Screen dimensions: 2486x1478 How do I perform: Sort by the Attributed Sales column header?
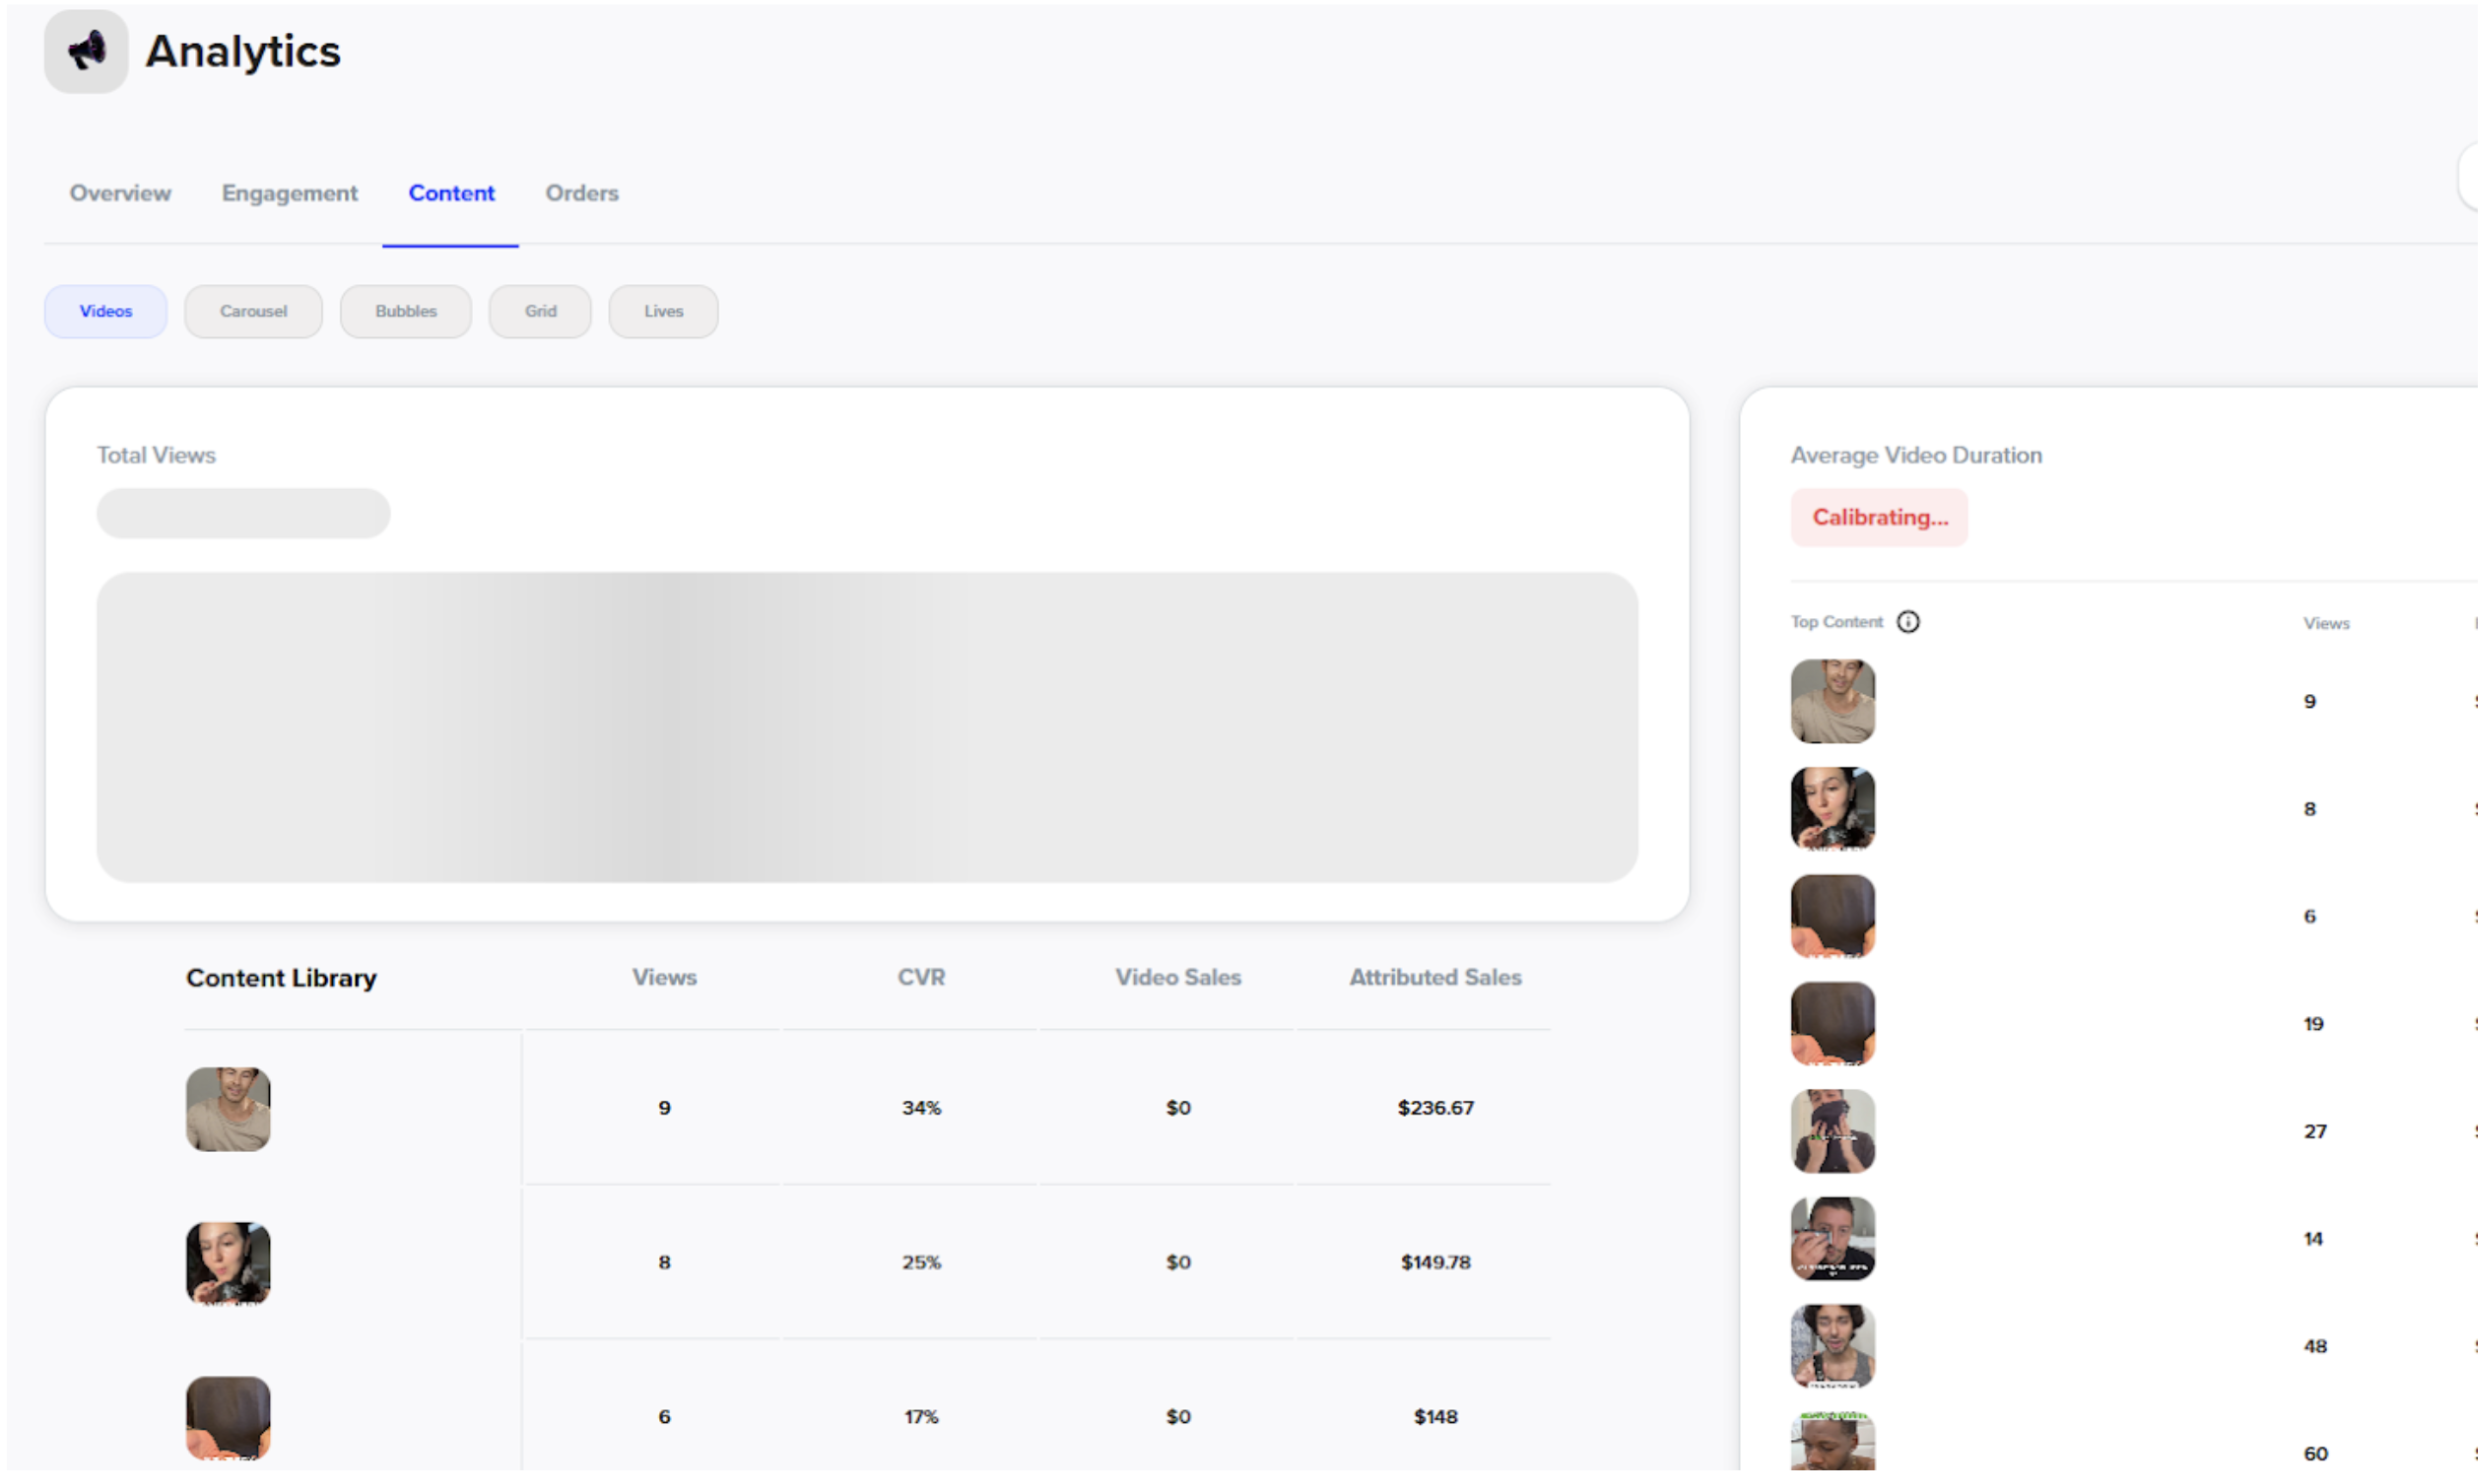tap(1438, 979)
